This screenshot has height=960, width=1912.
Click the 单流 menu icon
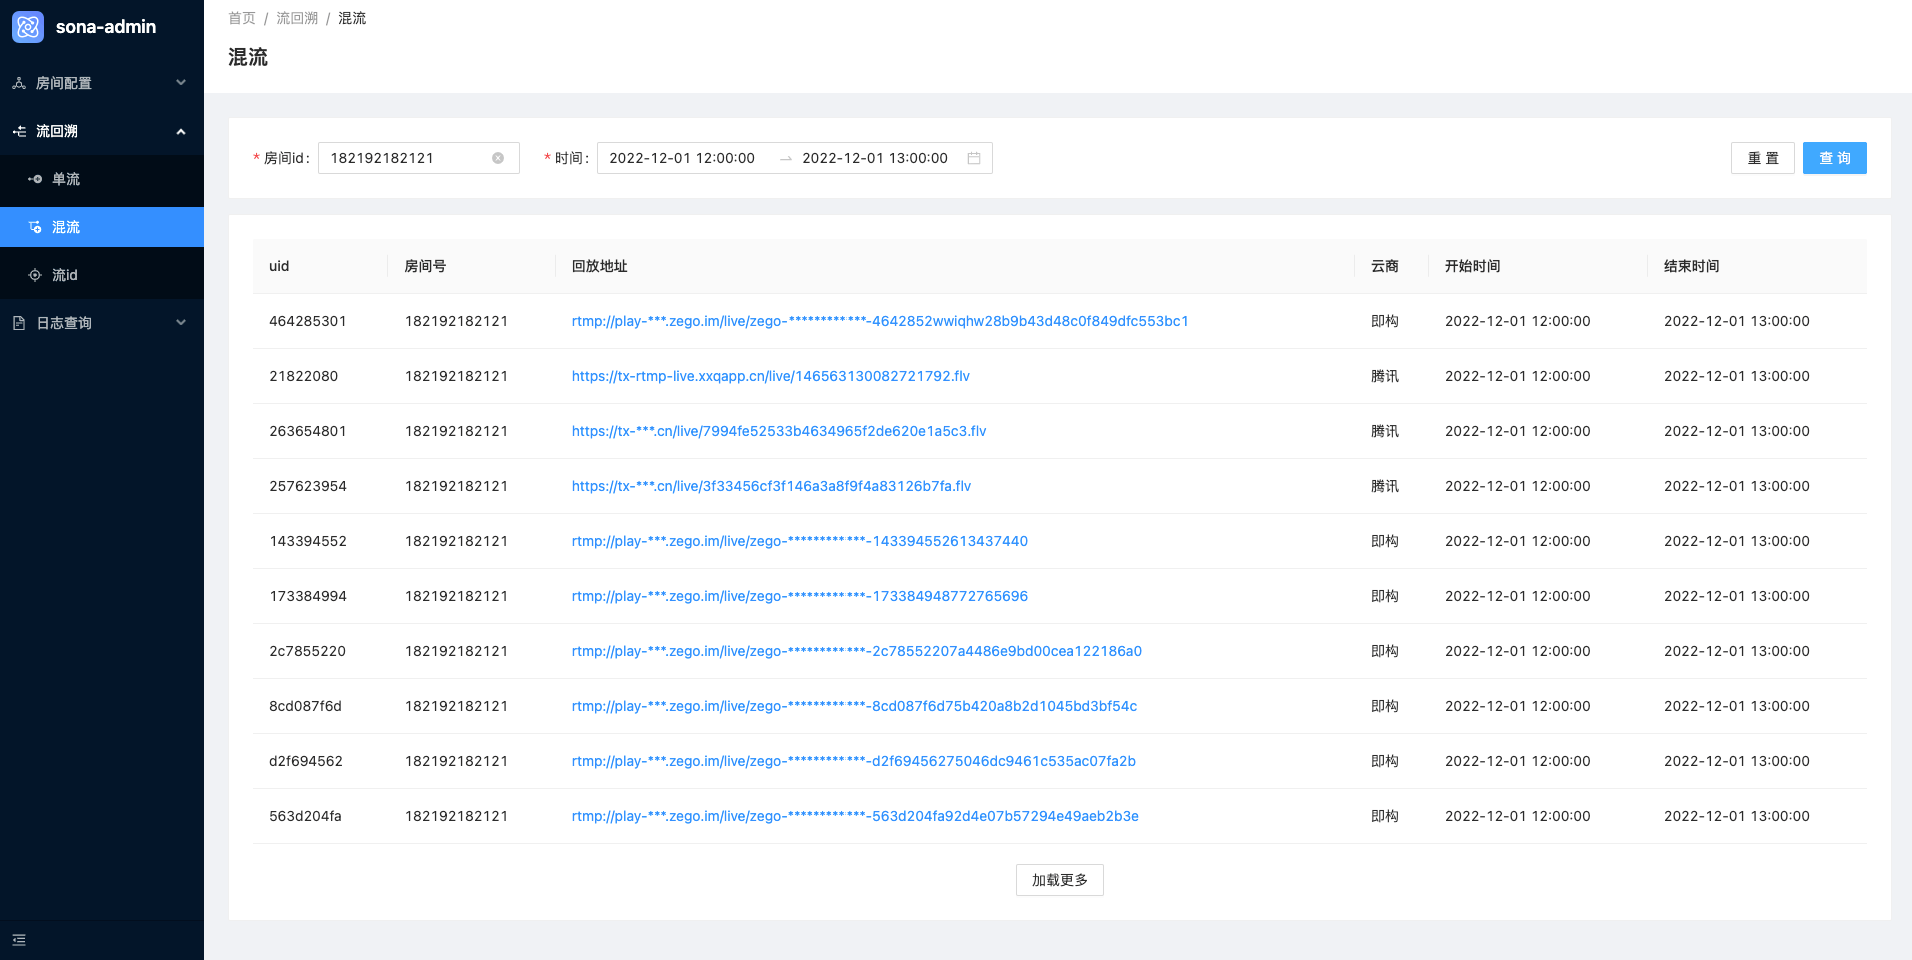click(35, 179)
